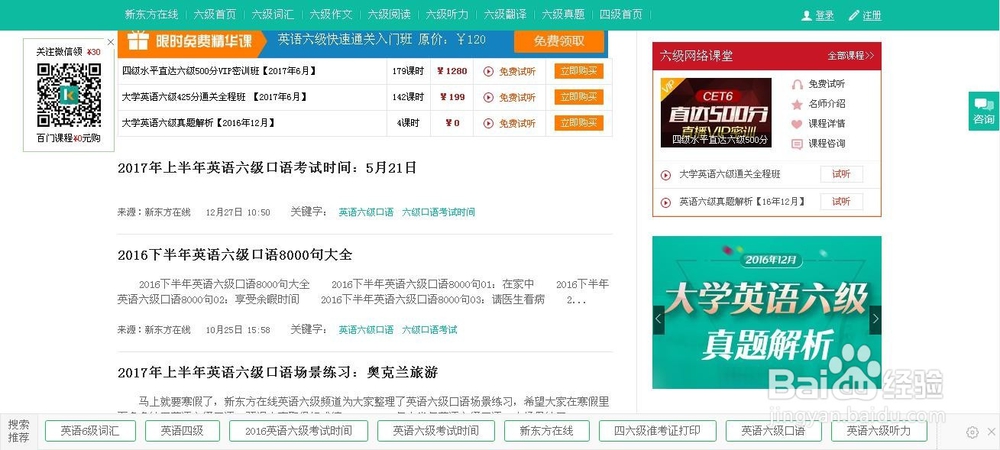This screenshot has height=450, width=1000.
Task: Click the 大学英语六级真题解析 banner image
Action: [x=767, y=312]
